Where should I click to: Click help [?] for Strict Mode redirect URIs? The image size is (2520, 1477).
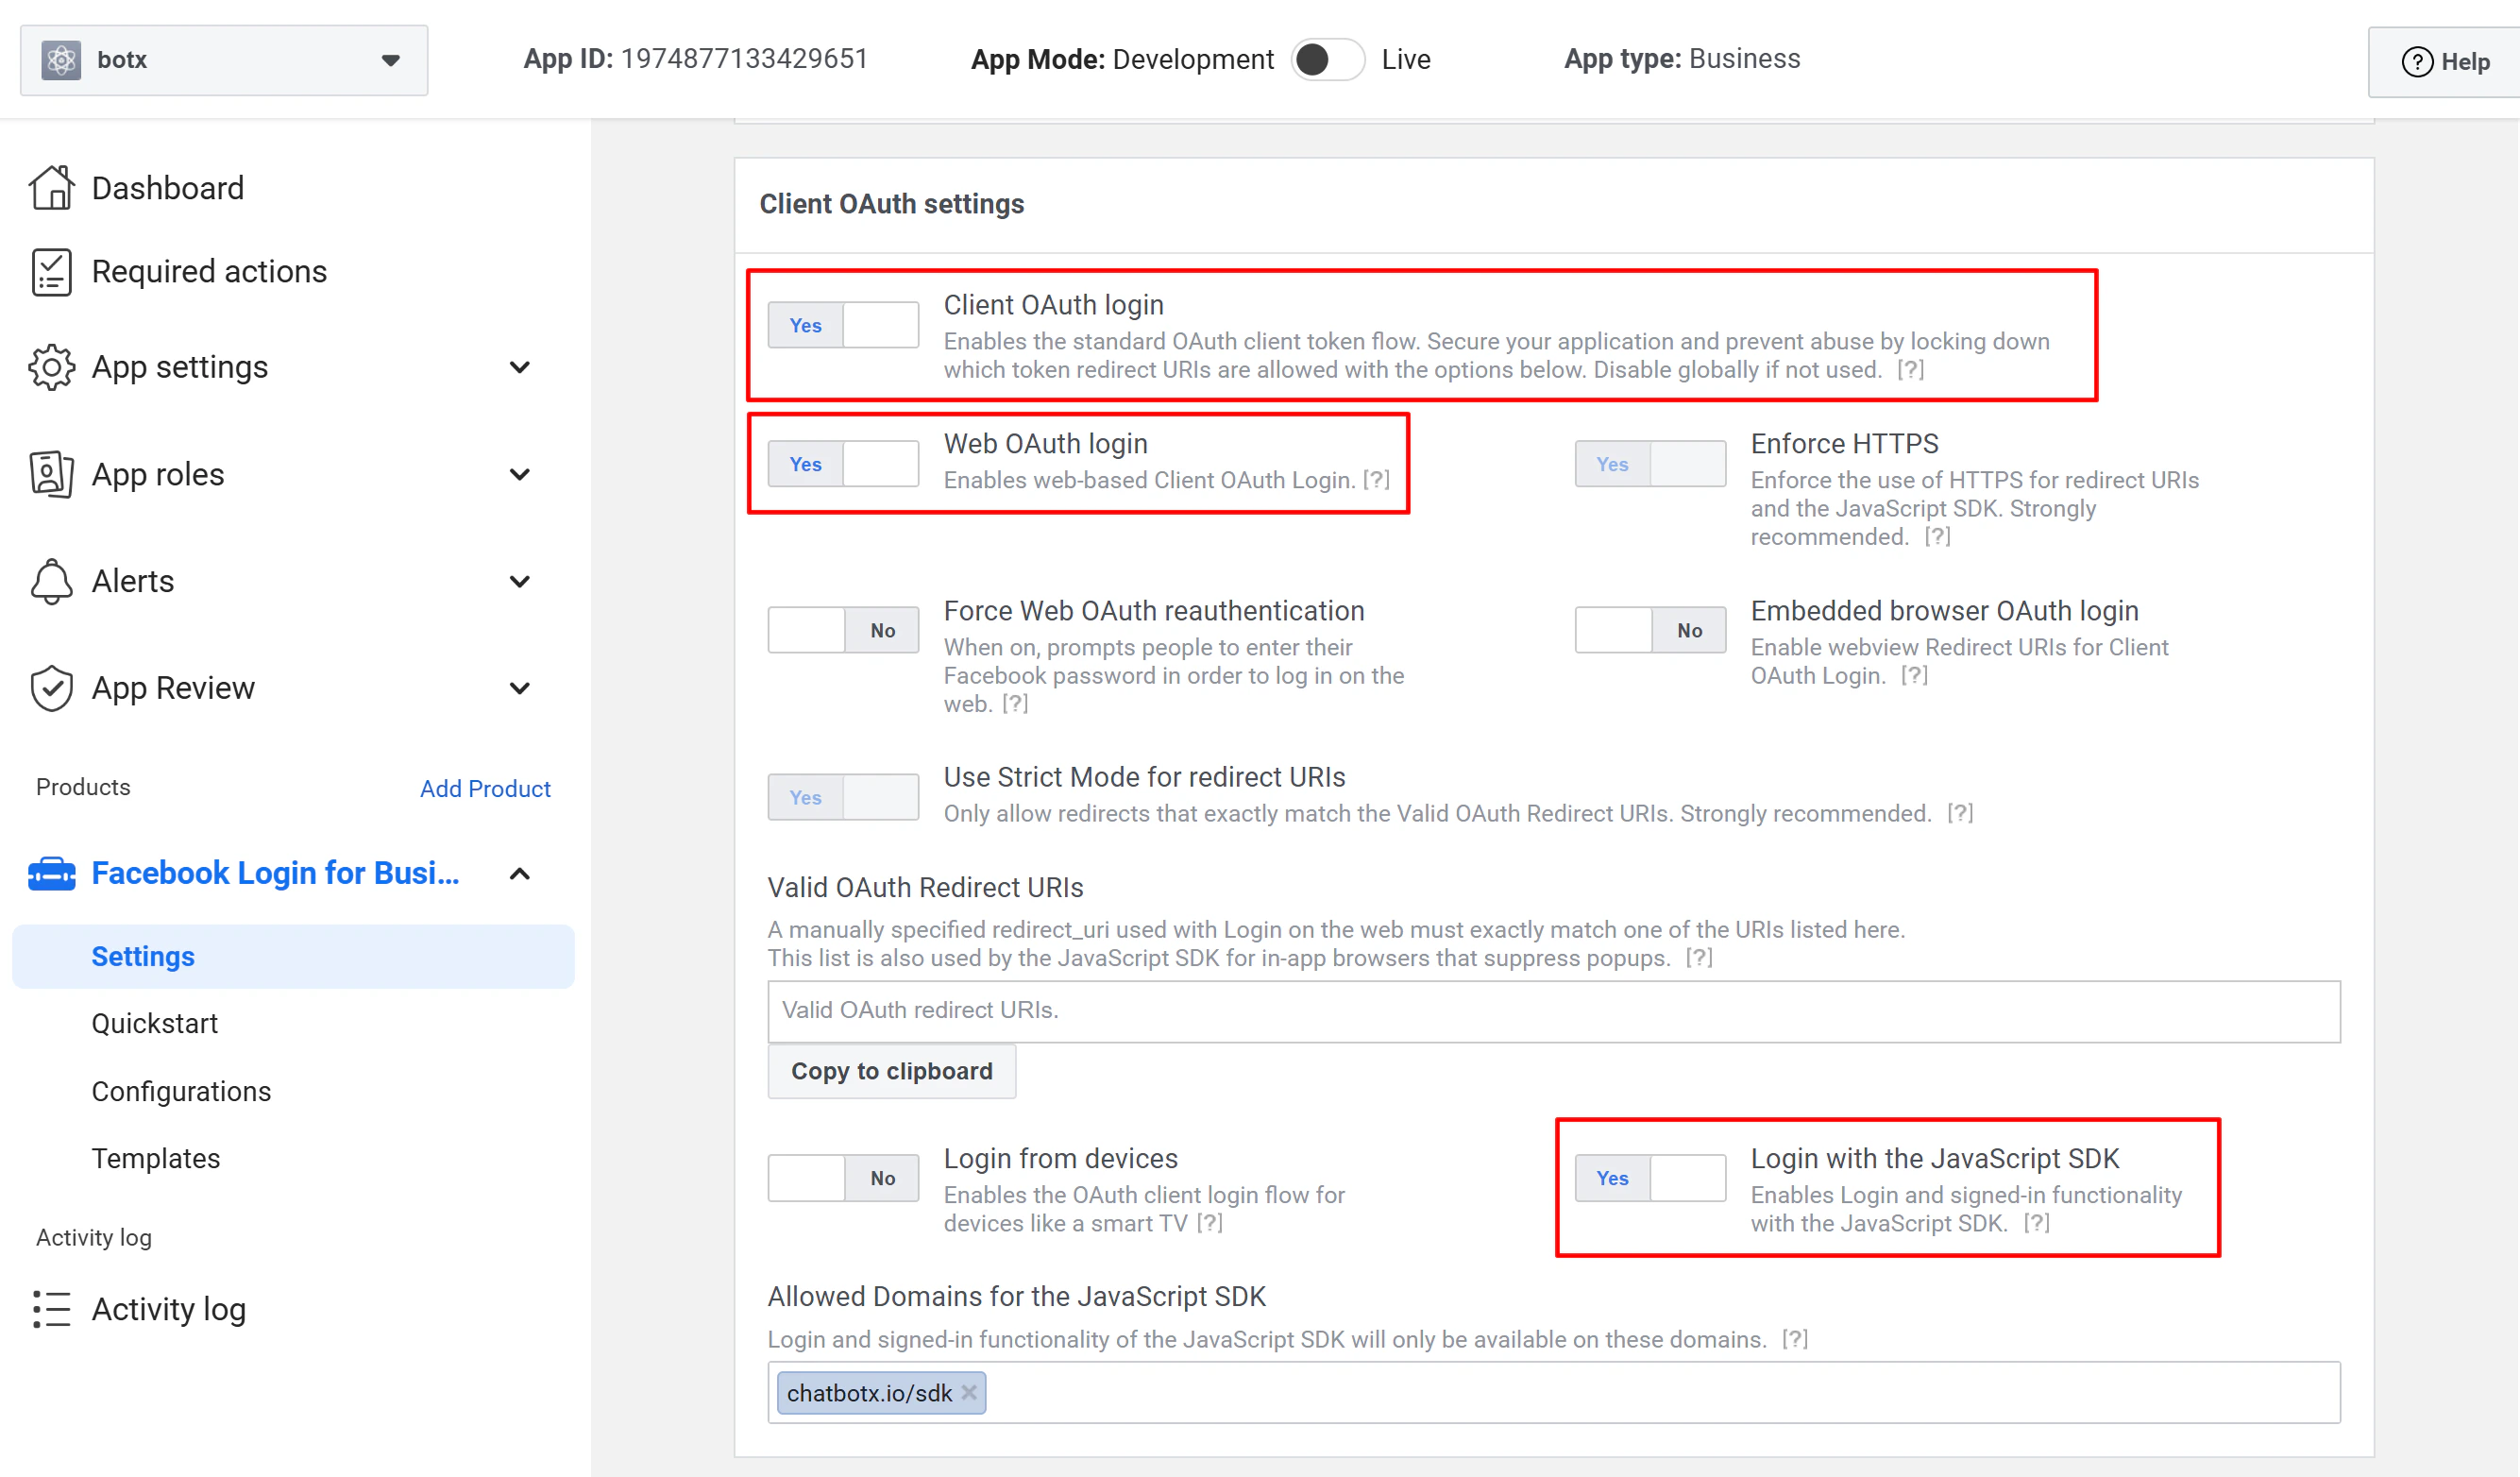(x=1960, y=813)
